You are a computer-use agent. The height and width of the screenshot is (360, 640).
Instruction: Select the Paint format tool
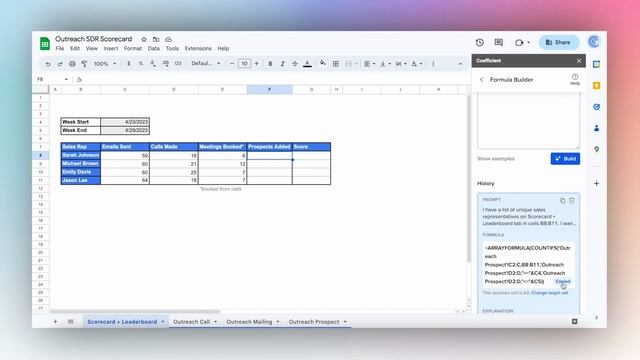(x=84, y=64)
